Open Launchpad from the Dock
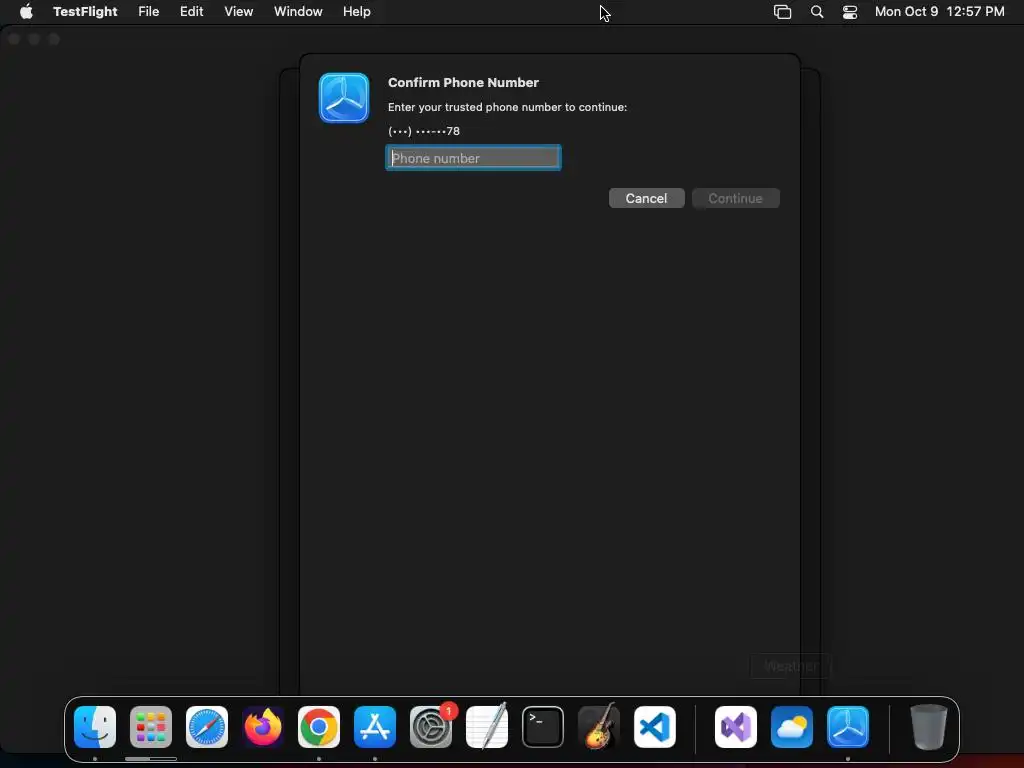 coord(151,727)
